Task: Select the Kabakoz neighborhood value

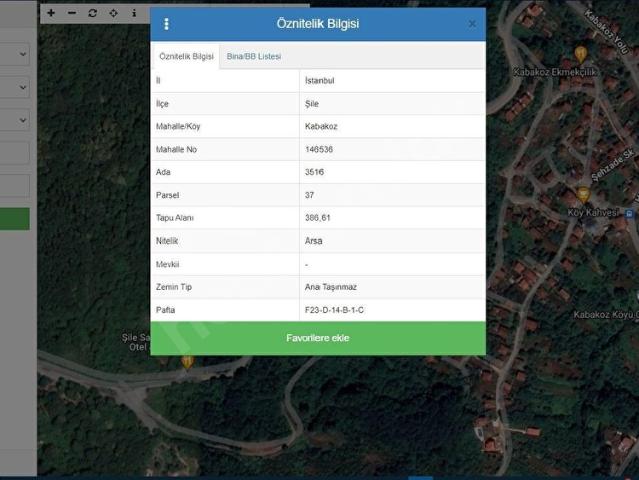Action: pyautogui.click(x=392, y=126)
